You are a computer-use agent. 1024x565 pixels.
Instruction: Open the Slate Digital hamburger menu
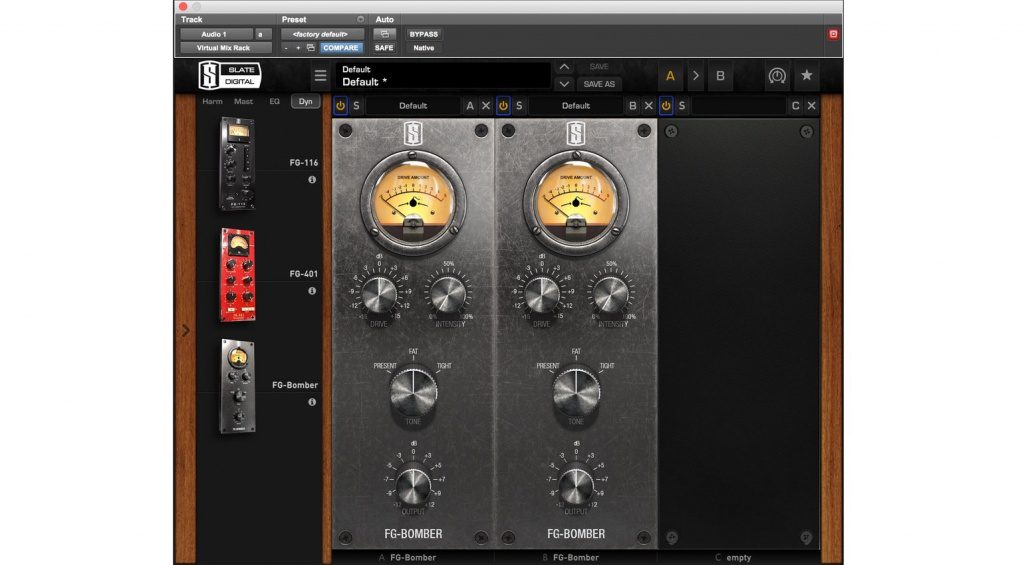[320, 76]
